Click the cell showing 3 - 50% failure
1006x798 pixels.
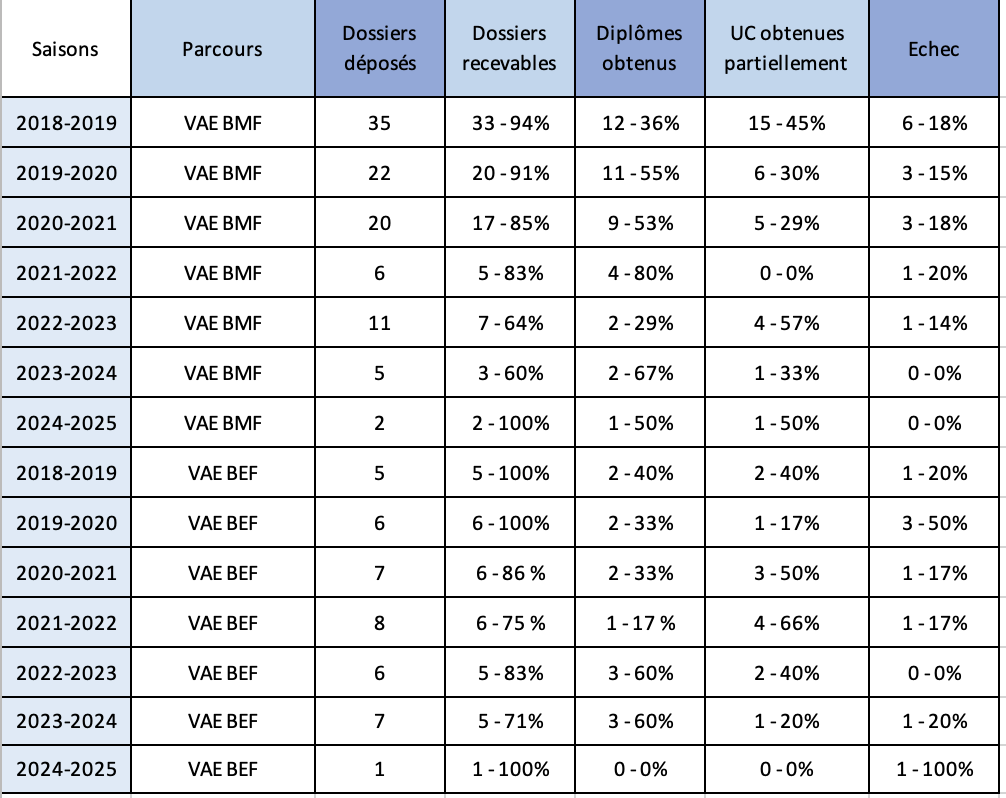(x=935, y=523)
